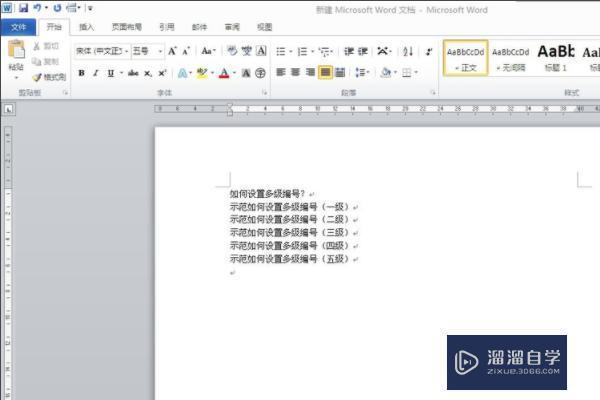Toggle Superscript formatting

click(162, 73)
